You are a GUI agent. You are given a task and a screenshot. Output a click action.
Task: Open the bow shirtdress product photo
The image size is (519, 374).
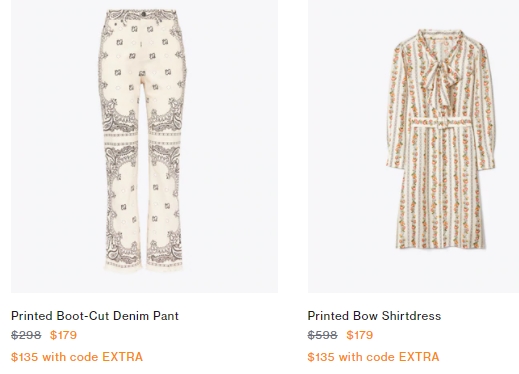click(x=413, y=146)
